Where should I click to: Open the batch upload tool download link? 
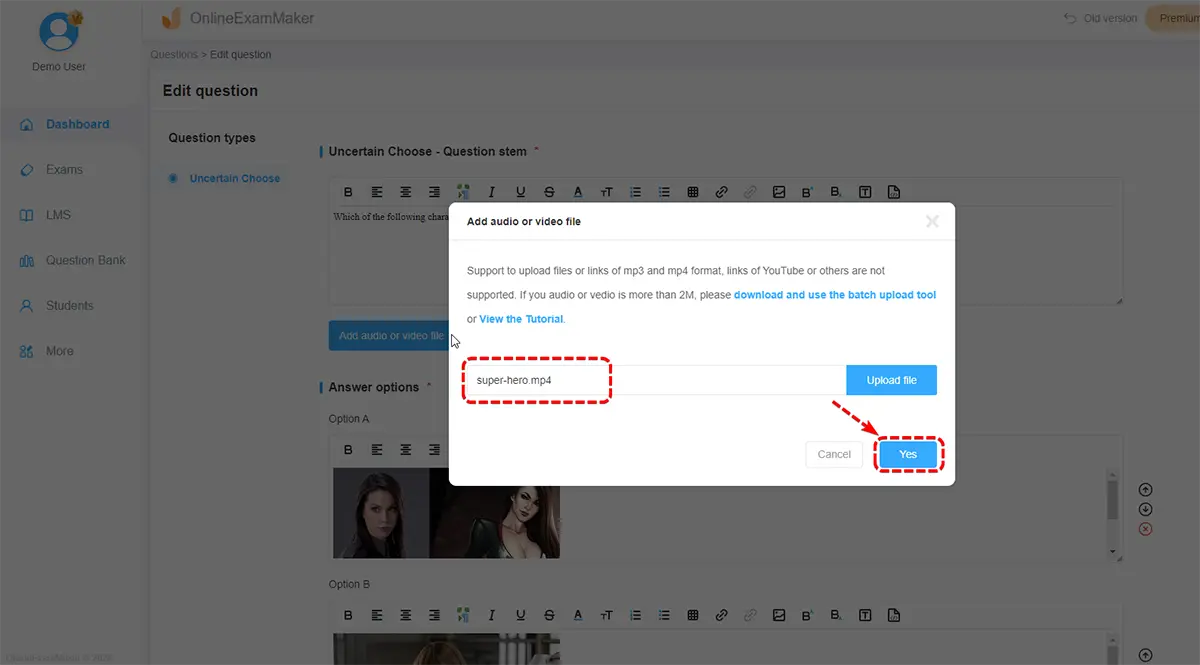(835, 295)
